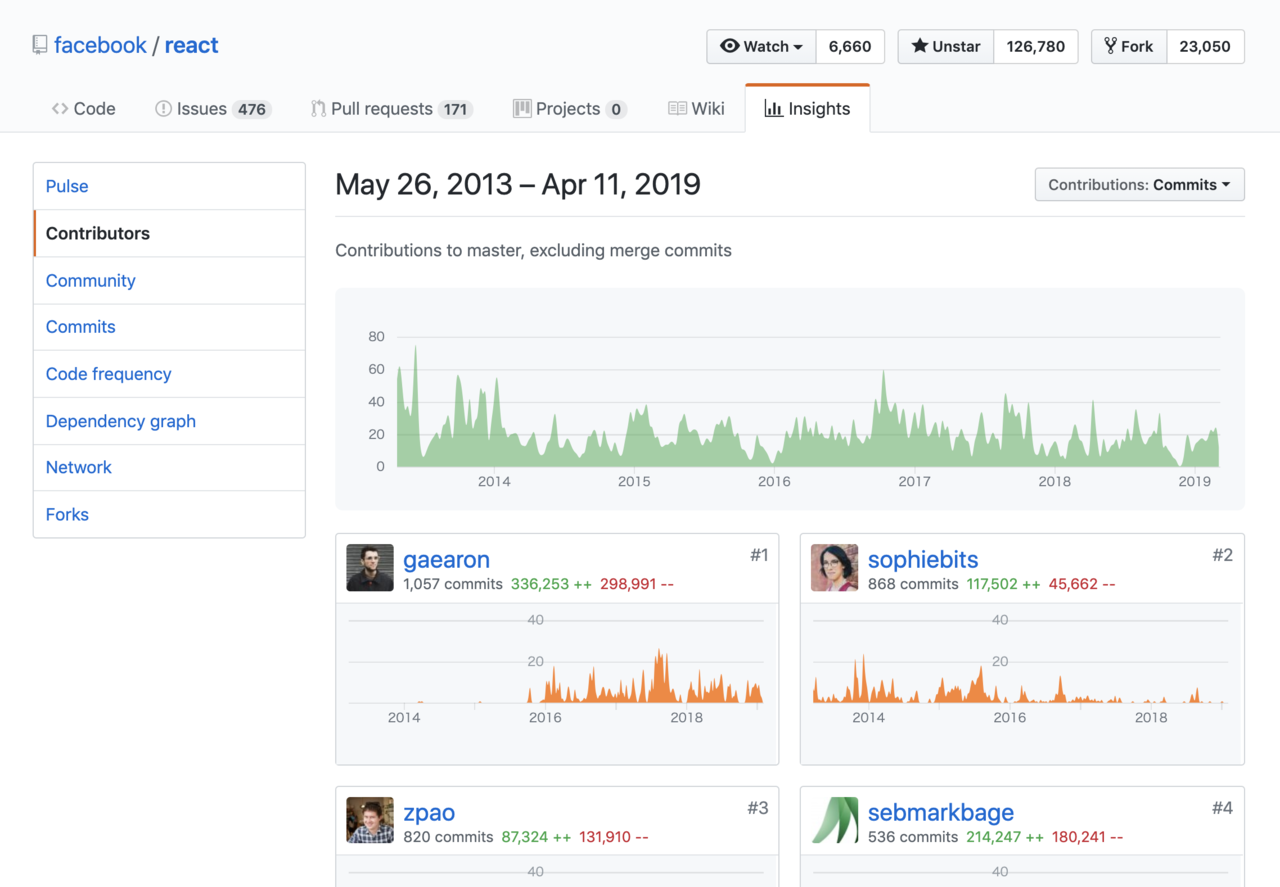Open gaearon's avatar thumbnail
The image size is (1280, 887).
(x=370, y=568)
